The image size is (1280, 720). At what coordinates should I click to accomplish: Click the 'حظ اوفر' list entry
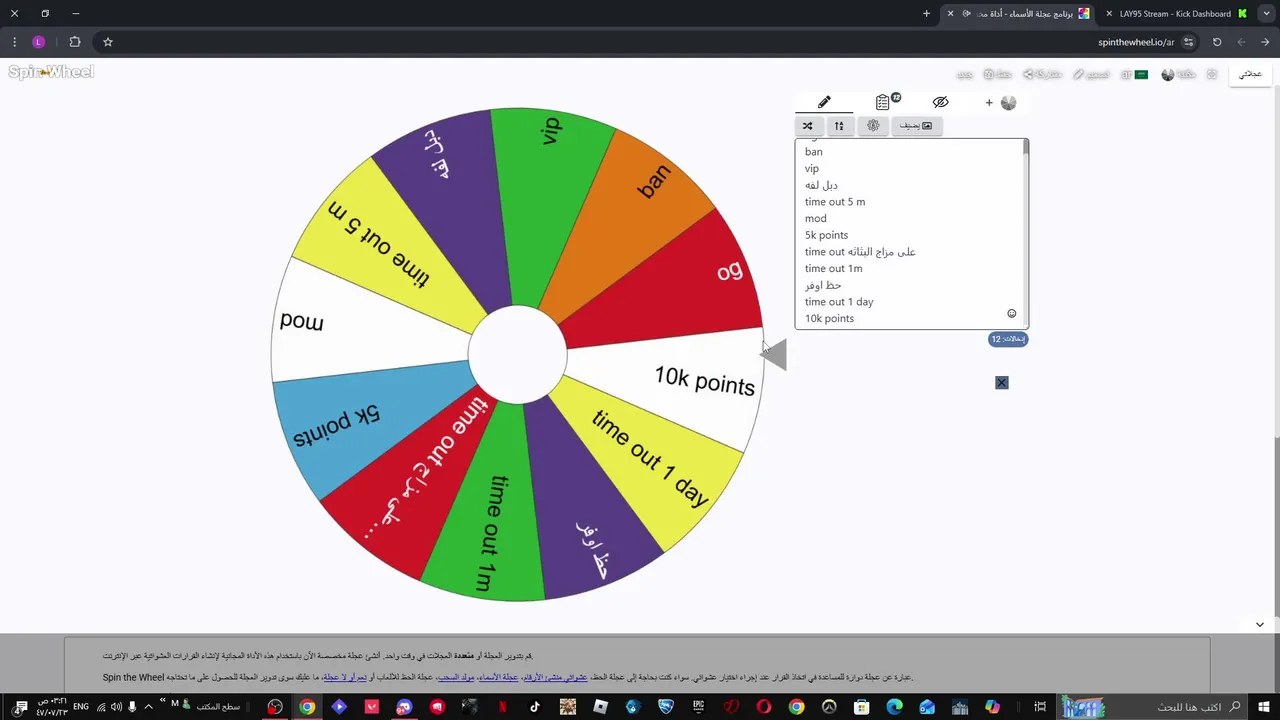(823, 285)
